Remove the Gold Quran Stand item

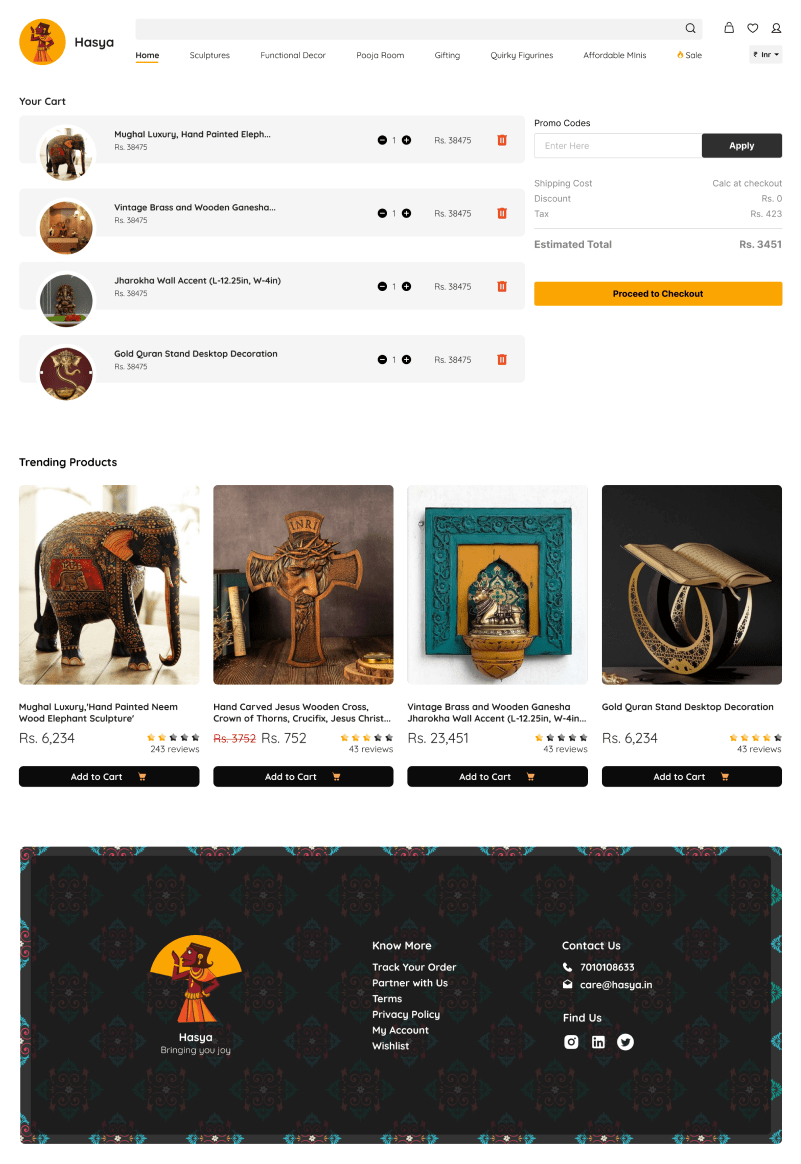pos(502,359)
